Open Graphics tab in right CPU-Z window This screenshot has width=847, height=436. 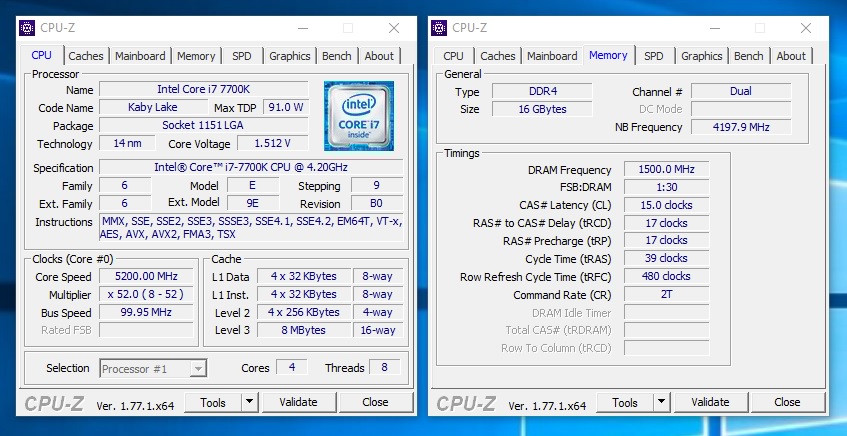pos(701,56)
